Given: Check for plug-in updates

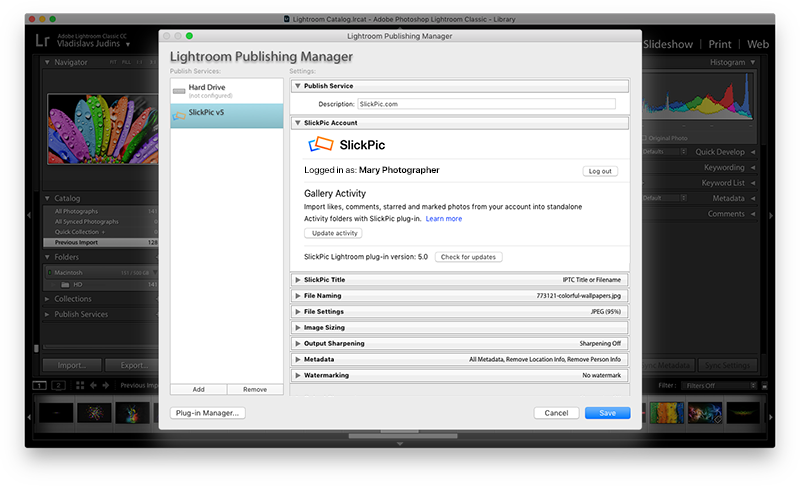Looking at the screenshot, I should 468,257.
